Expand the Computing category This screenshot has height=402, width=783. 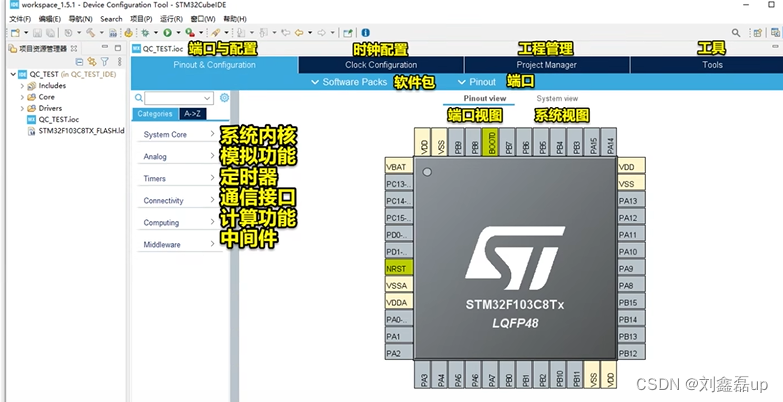click(179, 222)
